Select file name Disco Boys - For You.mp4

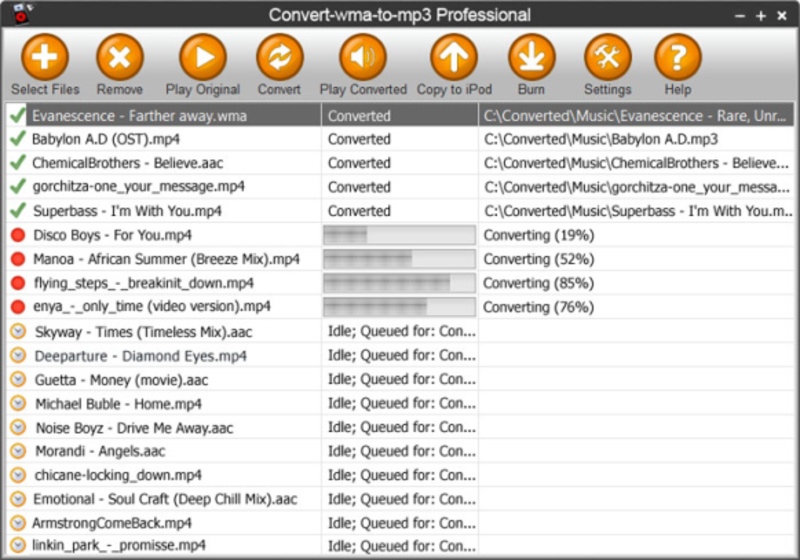(112, 235)
